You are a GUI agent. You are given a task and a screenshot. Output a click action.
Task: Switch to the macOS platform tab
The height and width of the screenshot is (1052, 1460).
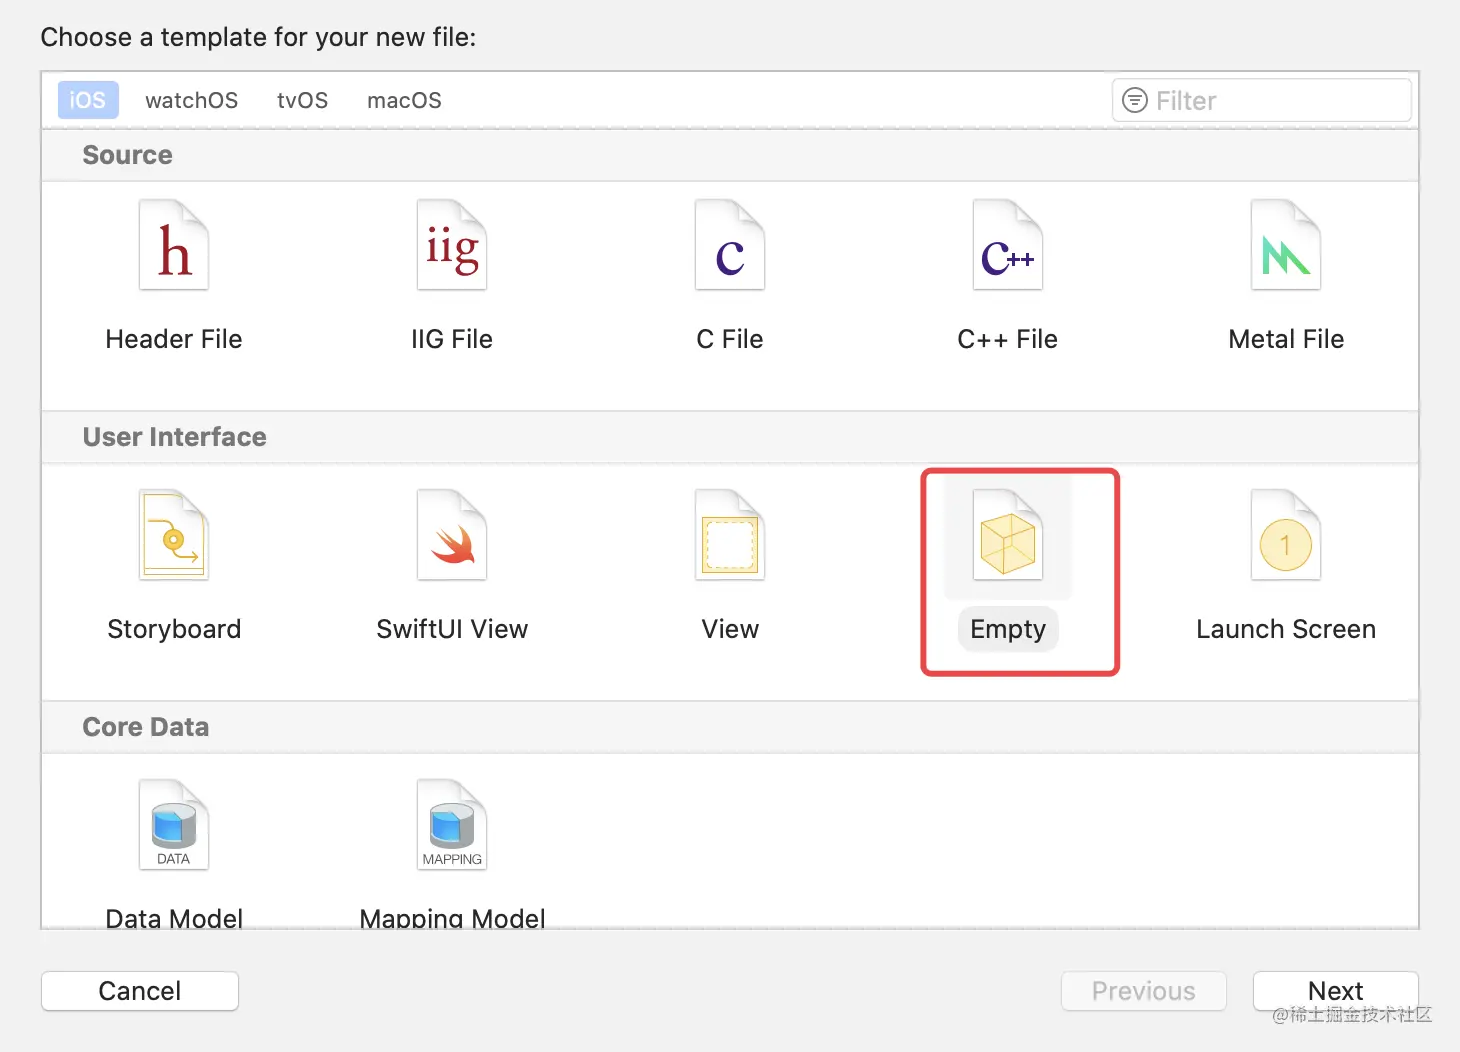point(404,100)
